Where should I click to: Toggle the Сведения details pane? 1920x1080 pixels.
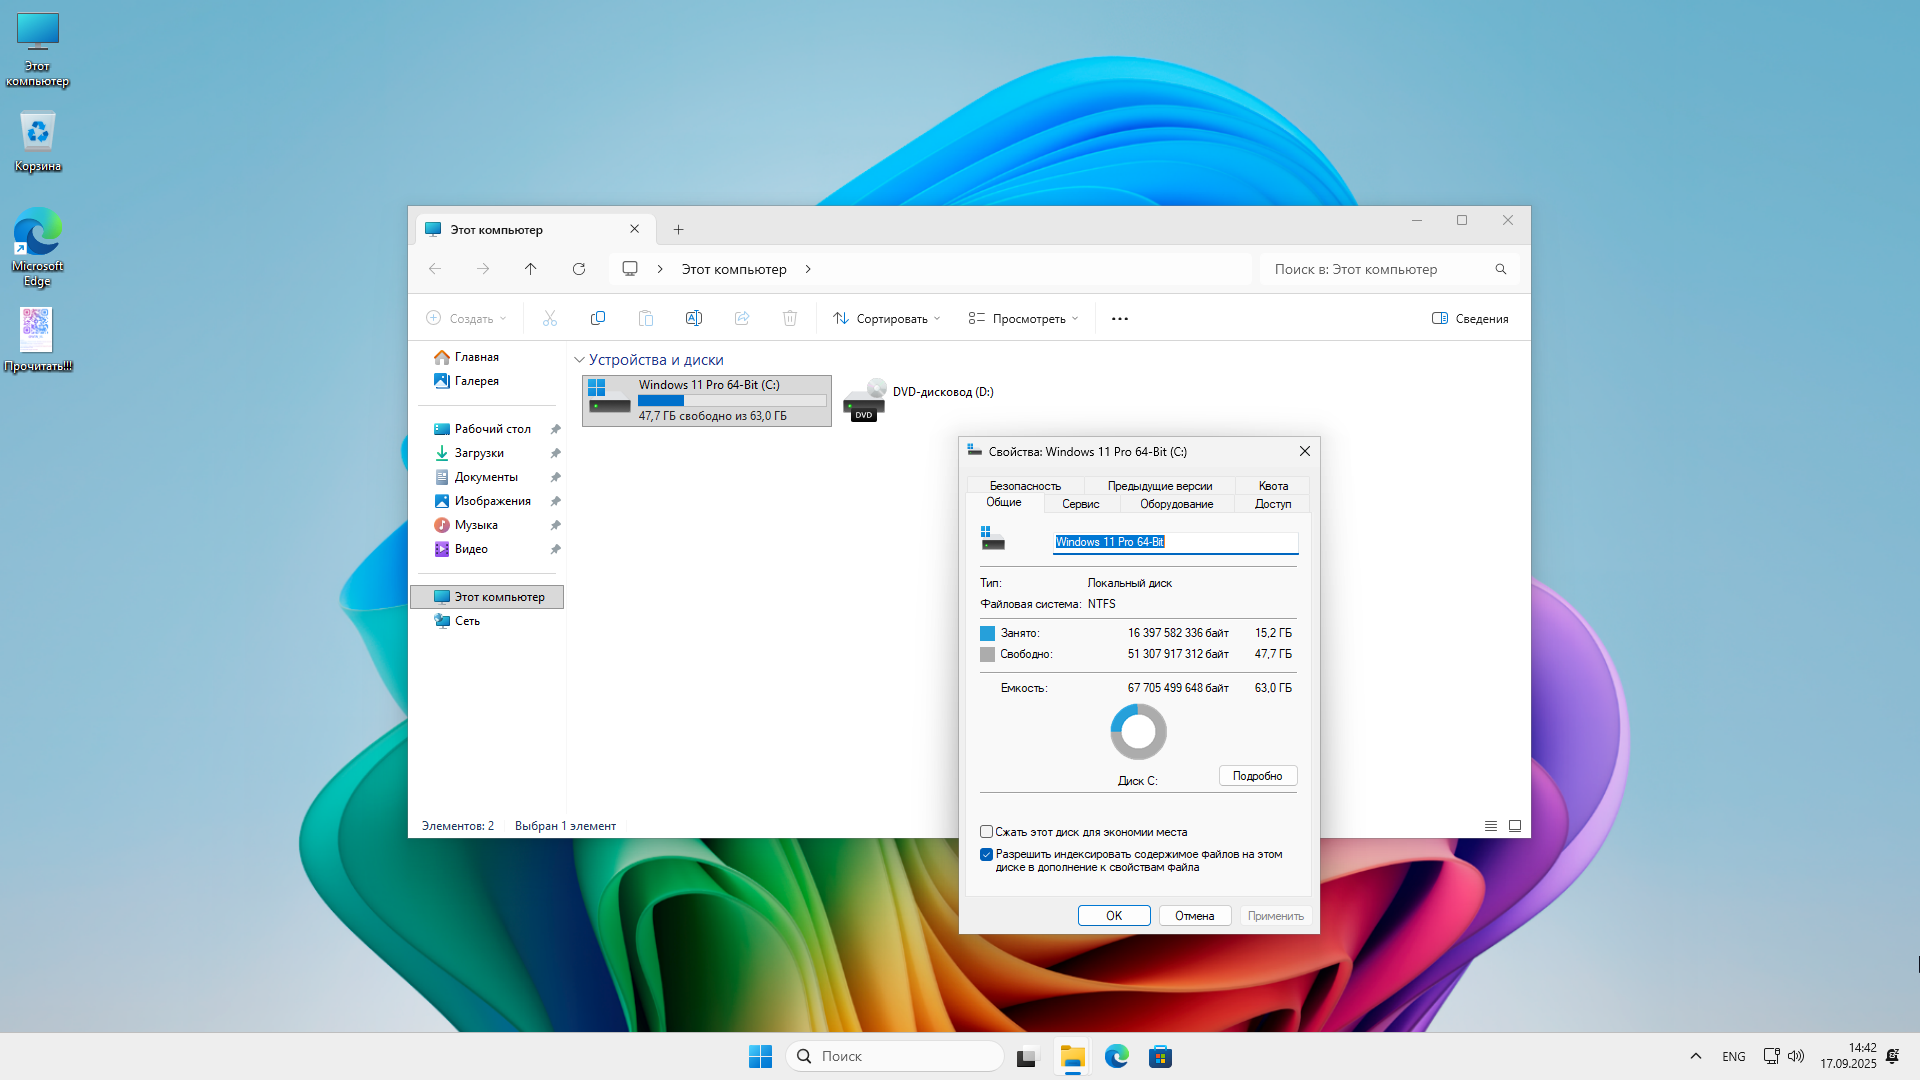1470,319
